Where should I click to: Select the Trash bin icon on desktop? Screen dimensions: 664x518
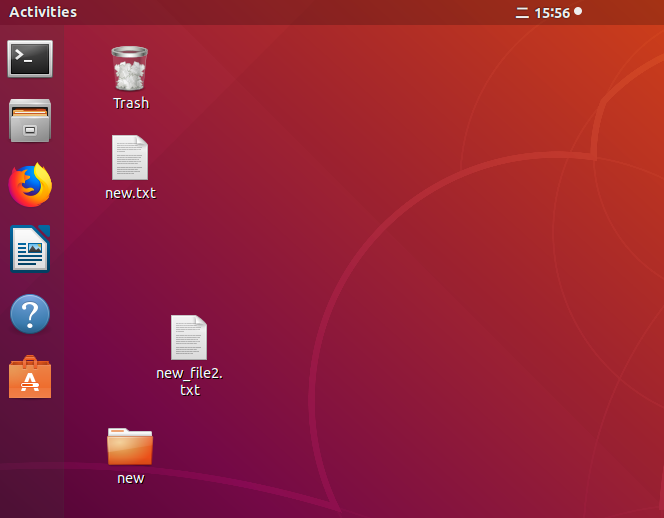coord(130,68)
